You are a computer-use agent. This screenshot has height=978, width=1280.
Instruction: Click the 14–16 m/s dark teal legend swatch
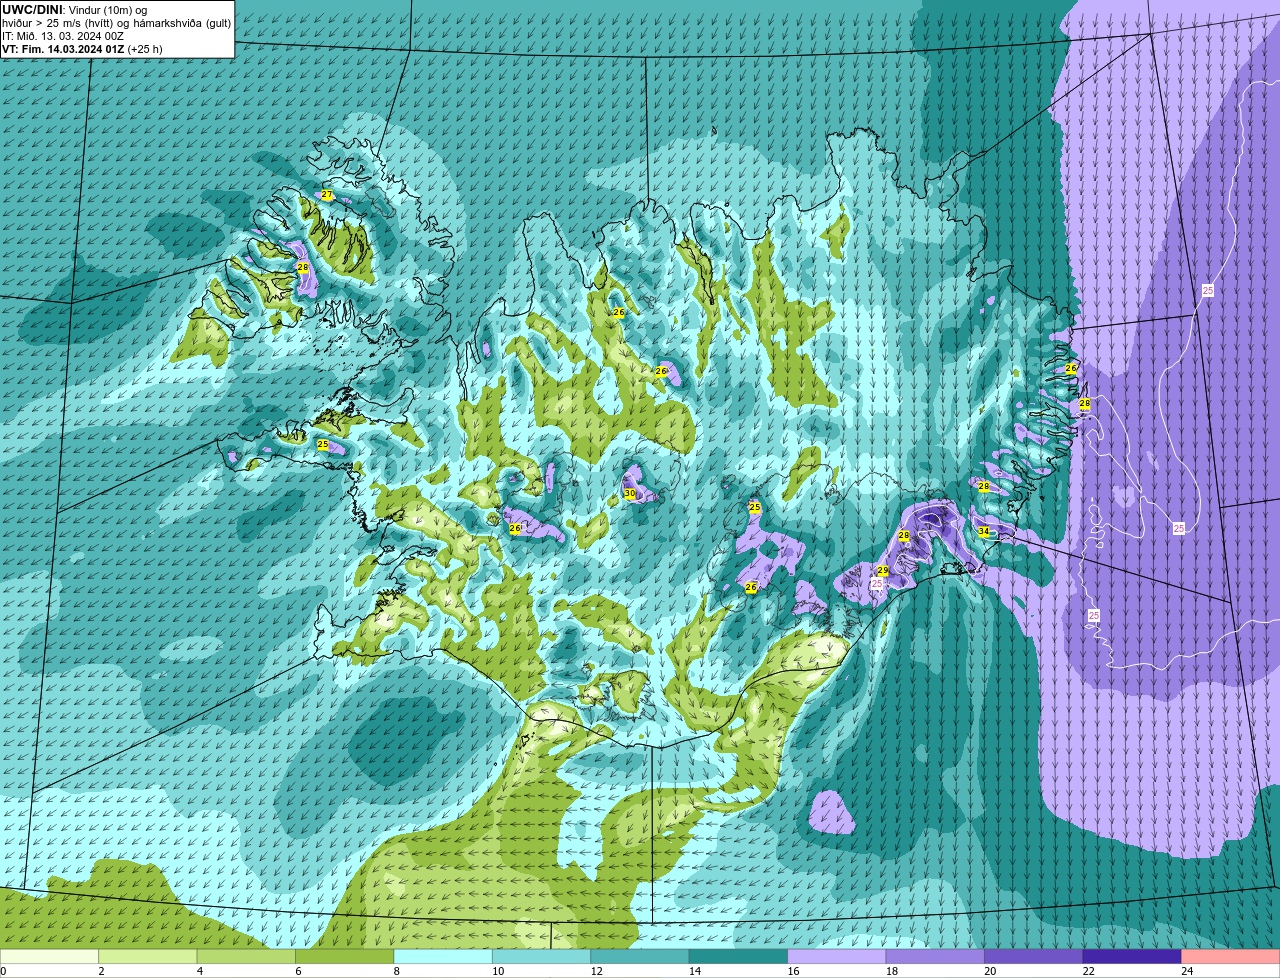coord(738,956)
